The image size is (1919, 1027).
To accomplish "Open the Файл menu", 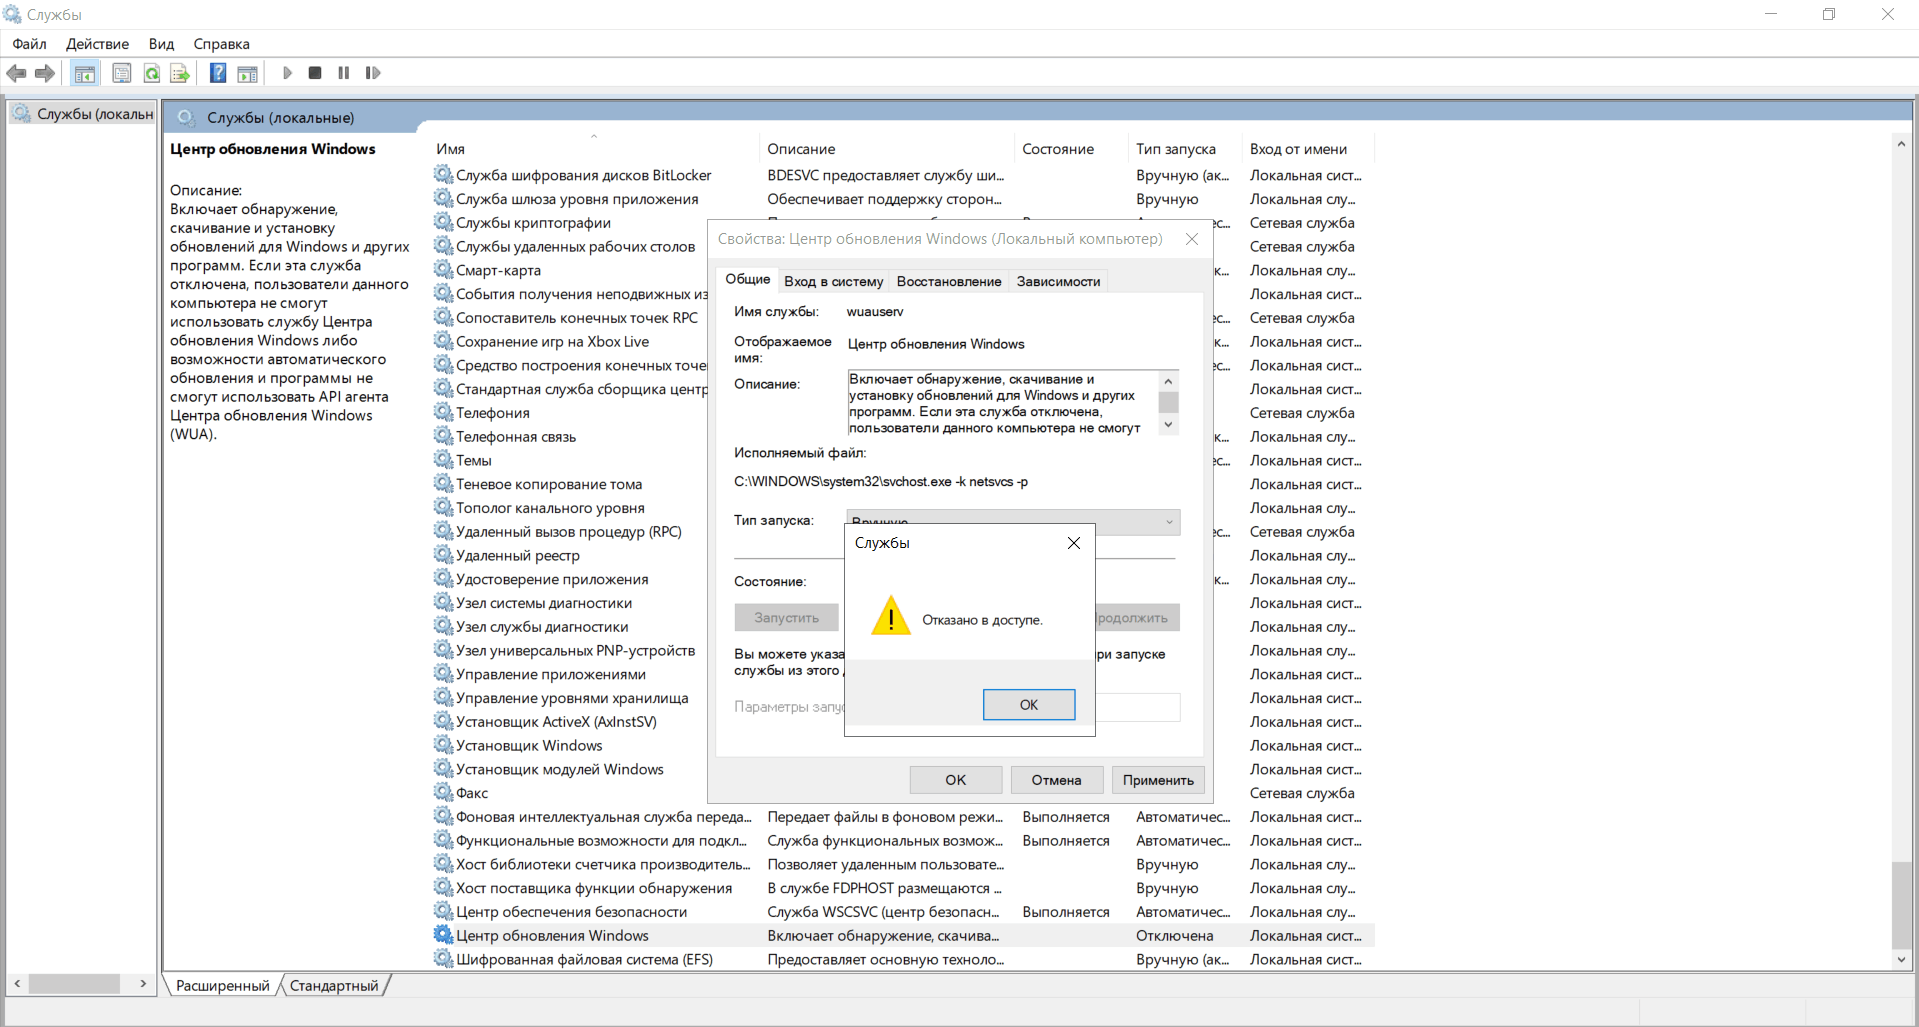I will coord(29,44).
